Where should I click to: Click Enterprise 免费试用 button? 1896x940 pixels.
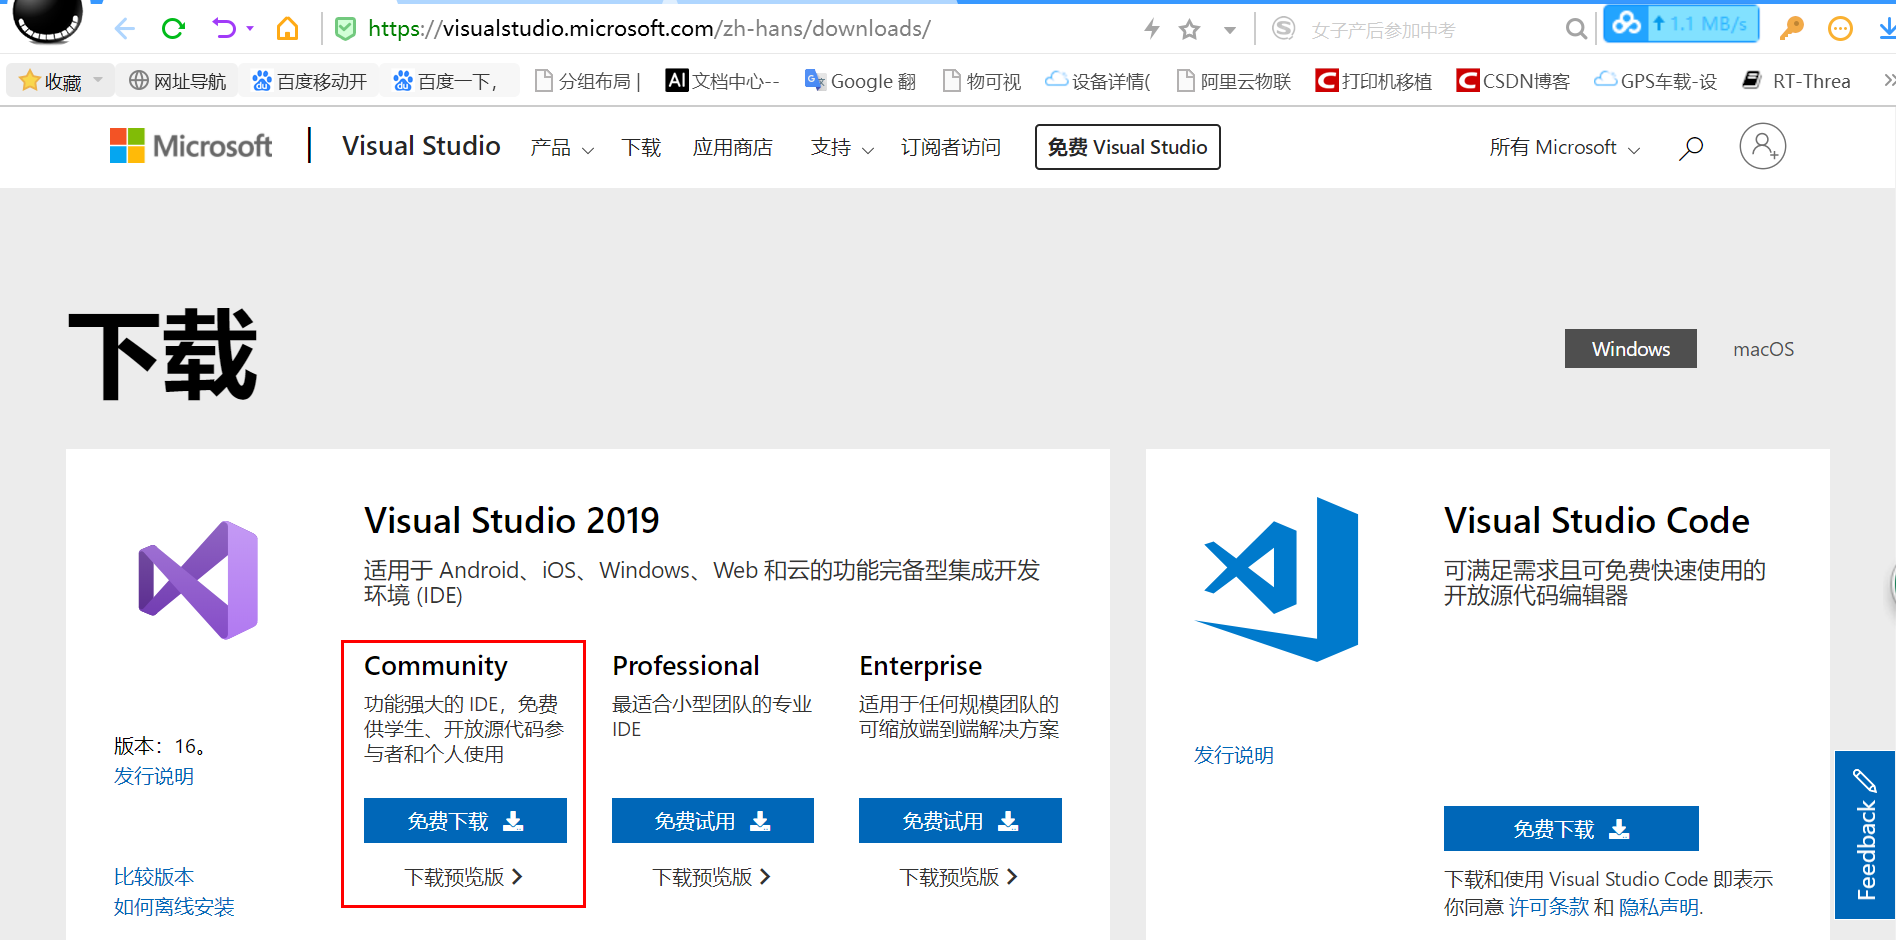click(960, 821)
